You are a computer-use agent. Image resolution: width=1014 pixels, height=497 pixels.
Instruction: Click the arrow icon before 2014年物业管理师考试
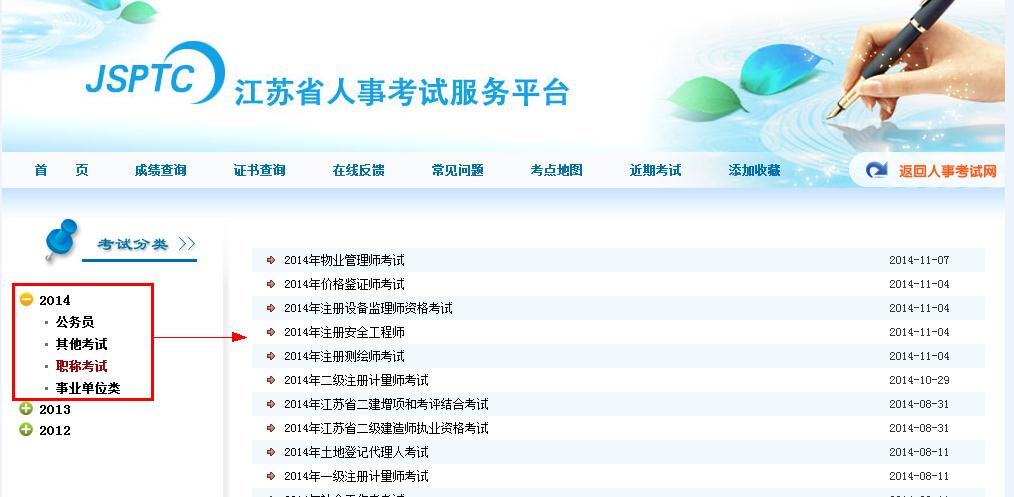pos(271,260)
